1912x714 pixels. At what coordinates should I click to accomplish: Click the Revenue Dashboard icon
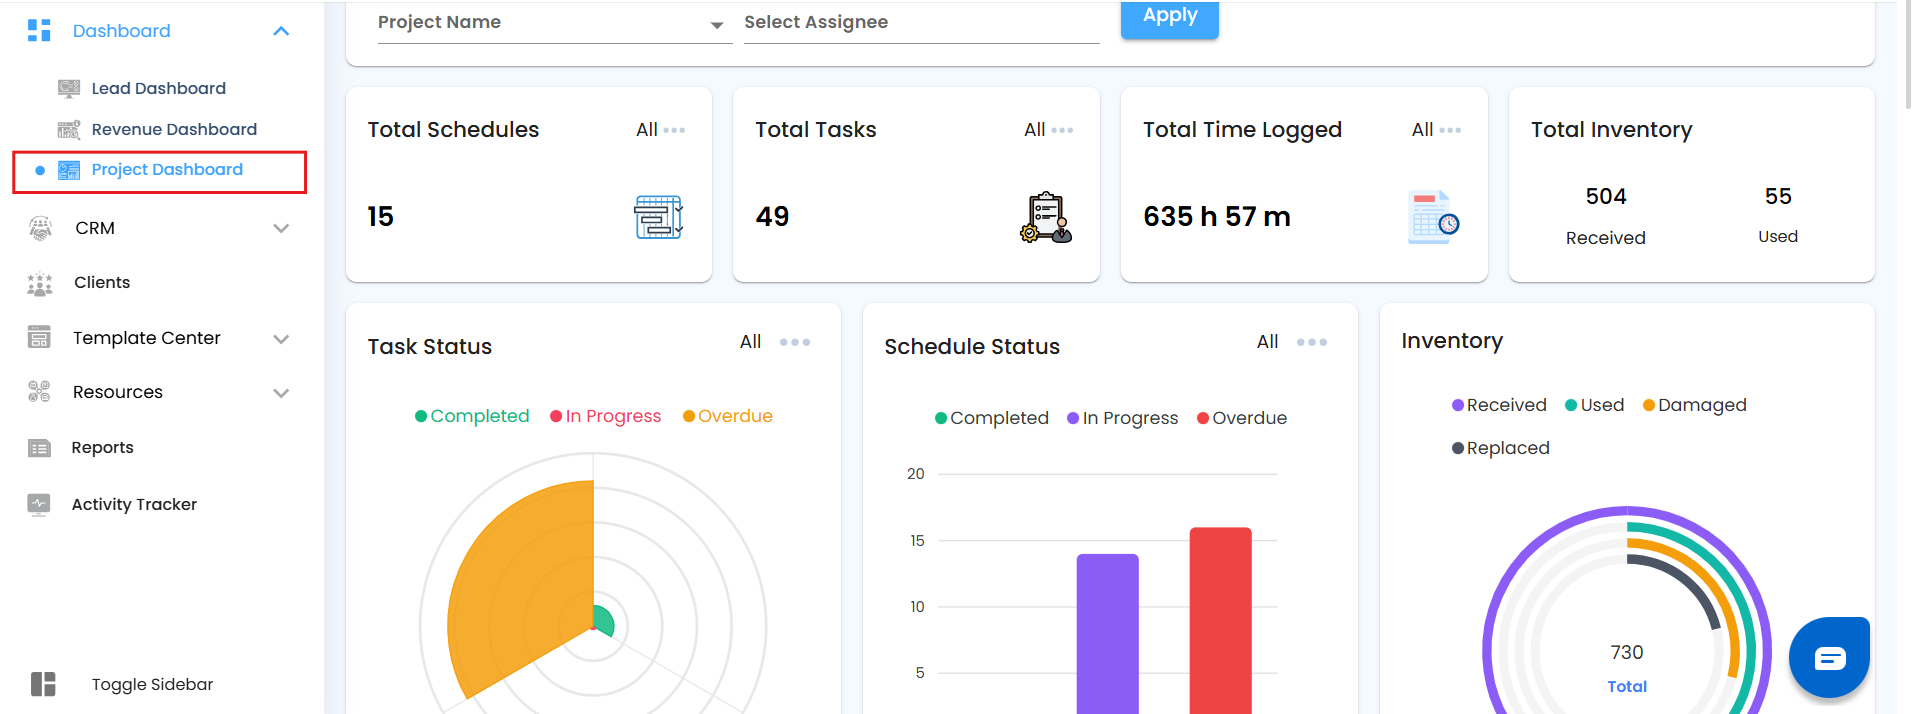coord(69,129)
